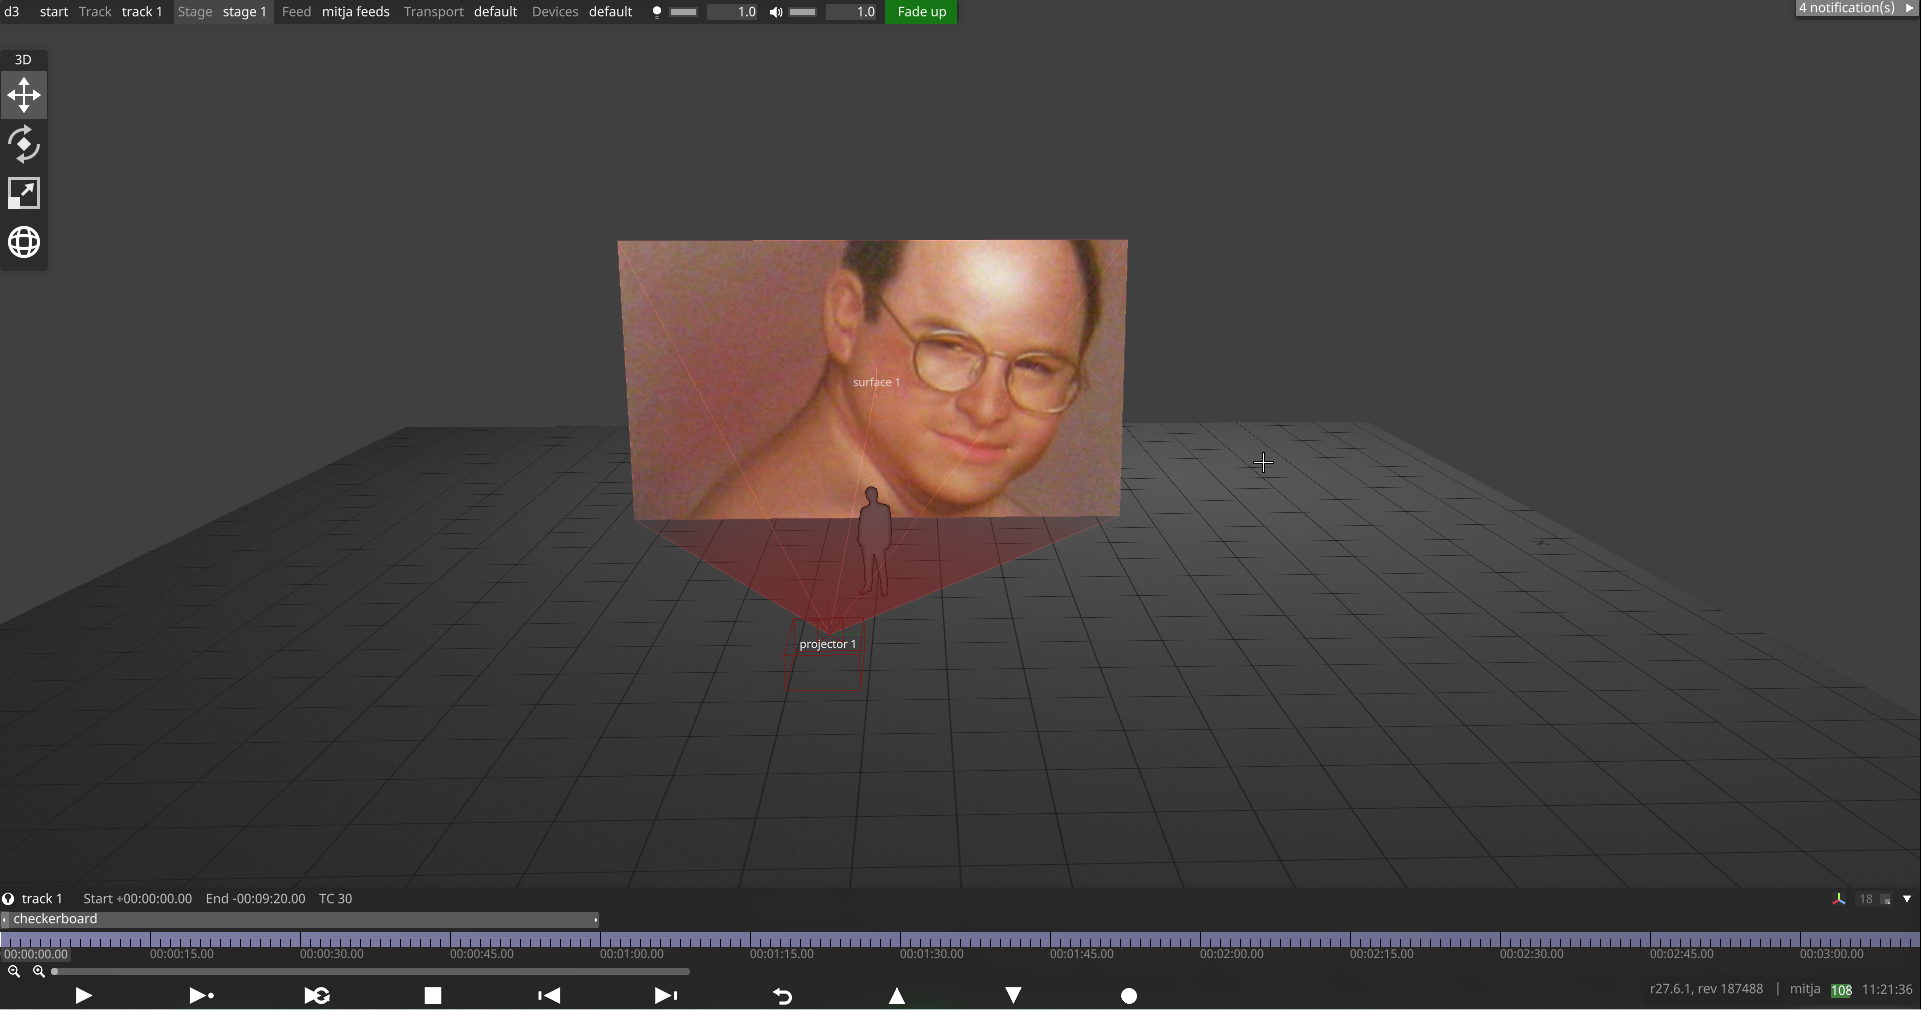Jump to the previous section icon

point(549,995)
